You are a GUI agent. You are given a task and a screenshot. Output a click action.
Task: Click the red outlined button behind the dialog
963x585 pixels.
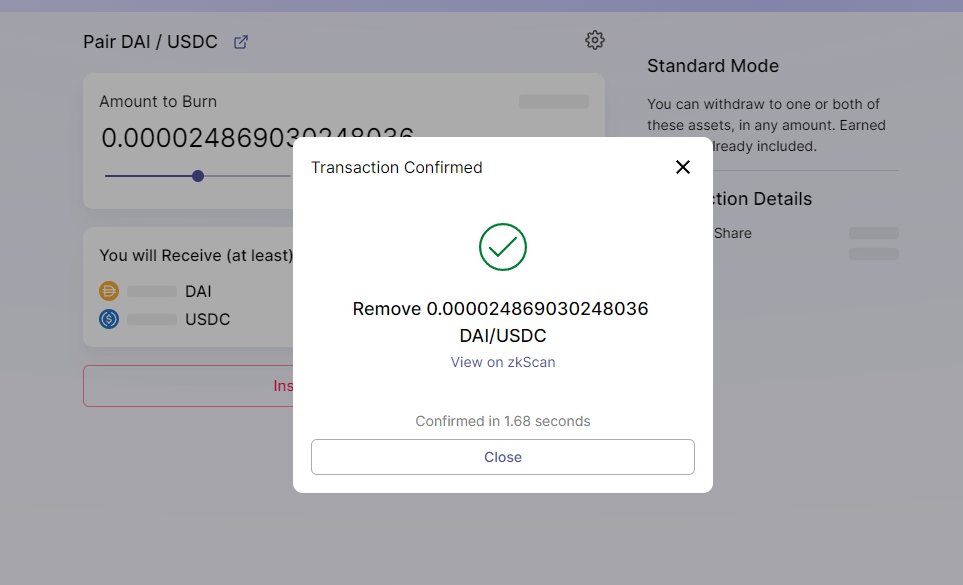pos(188,386)
